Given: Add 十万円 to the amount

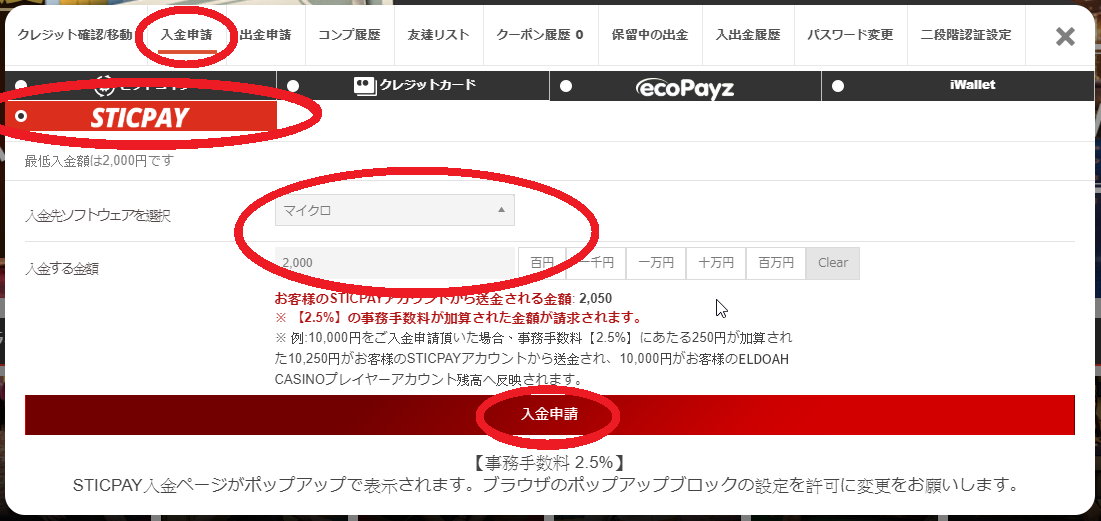Looking at the screenshot, I should [x=716, y=263].
